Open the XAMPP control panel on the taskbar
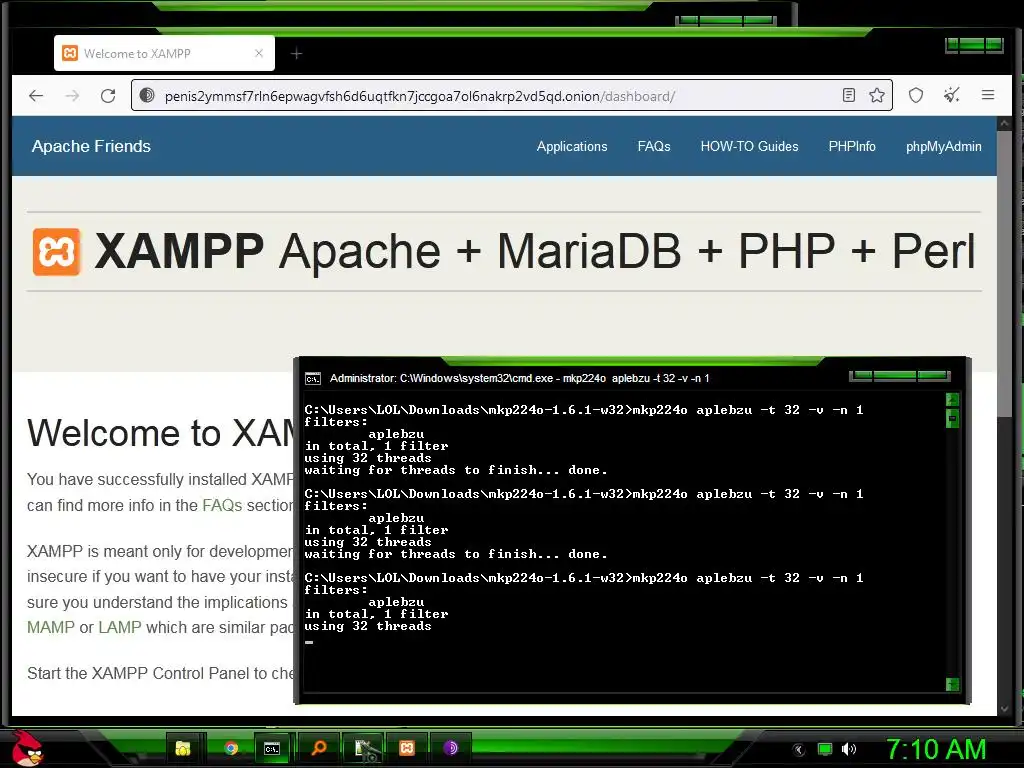Image resolution: width=1024 pixels, height=768 pixels. 407,748
